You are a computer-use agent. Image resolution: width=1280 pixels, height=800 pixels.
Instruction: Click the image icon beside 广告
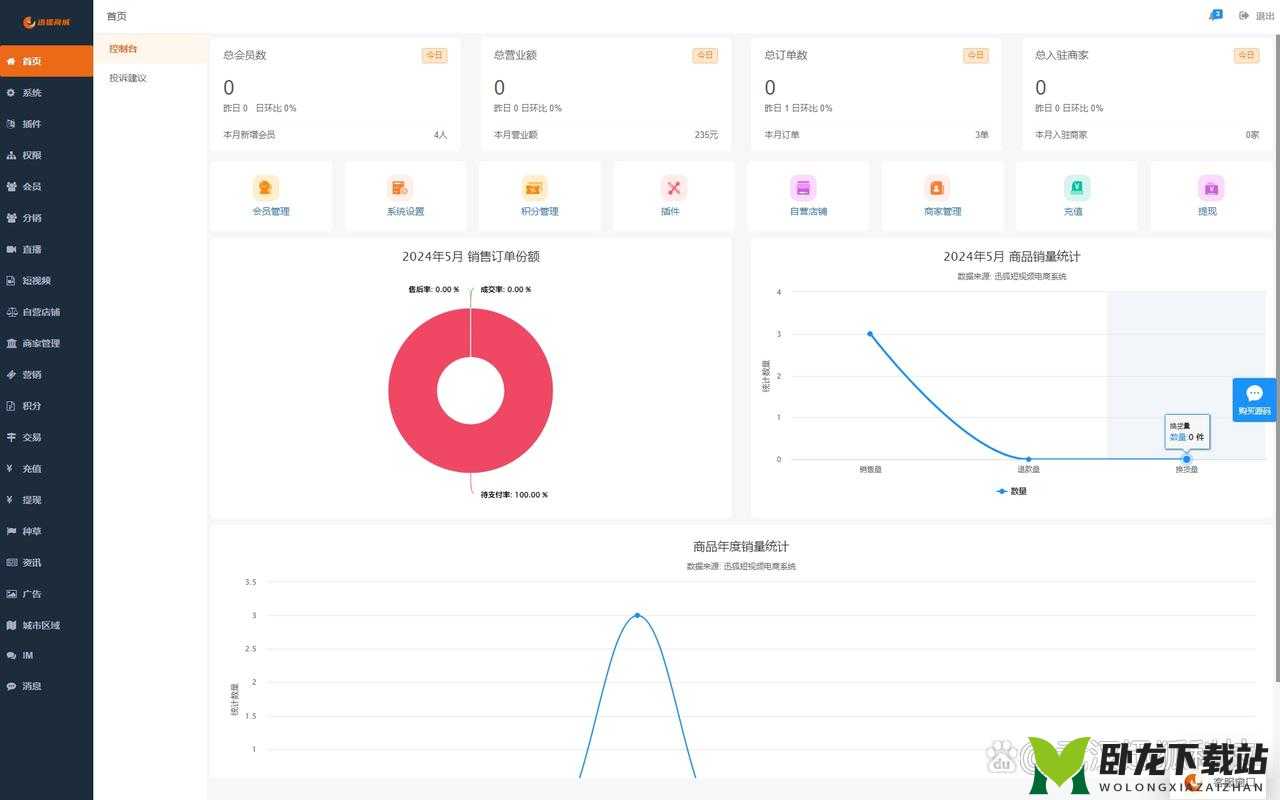[11, 594]
